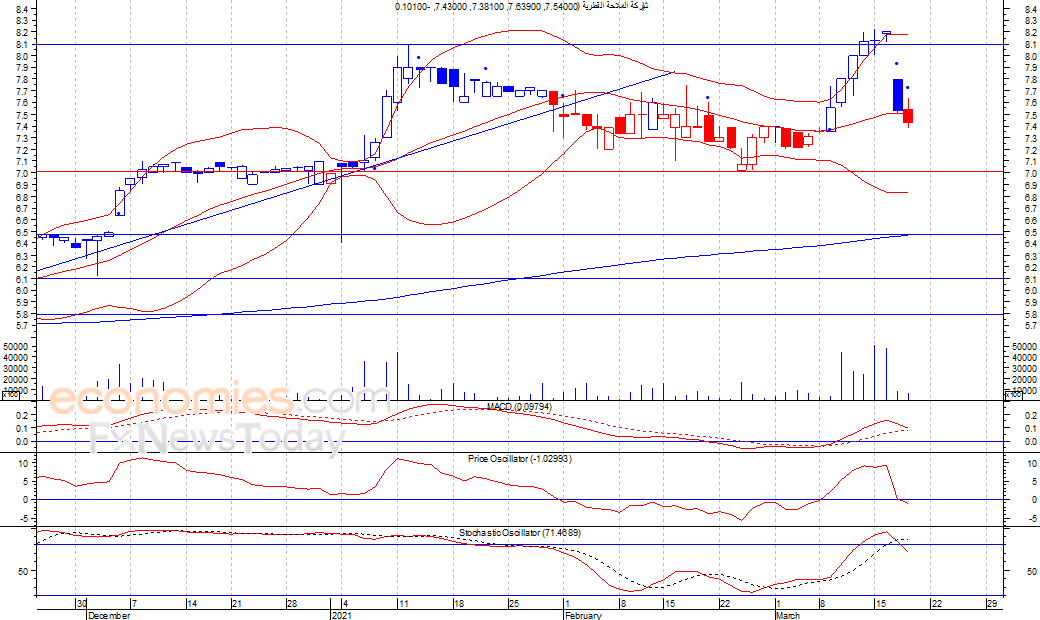
Task: Click the chart title with price values
Action: 520,7
